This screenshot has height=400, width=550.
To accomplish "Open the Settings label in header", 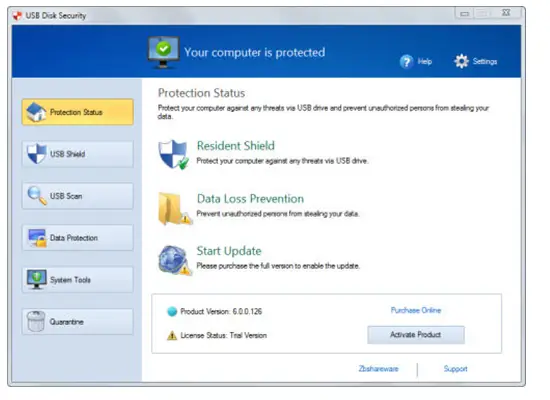I will [x=485, y=61].
